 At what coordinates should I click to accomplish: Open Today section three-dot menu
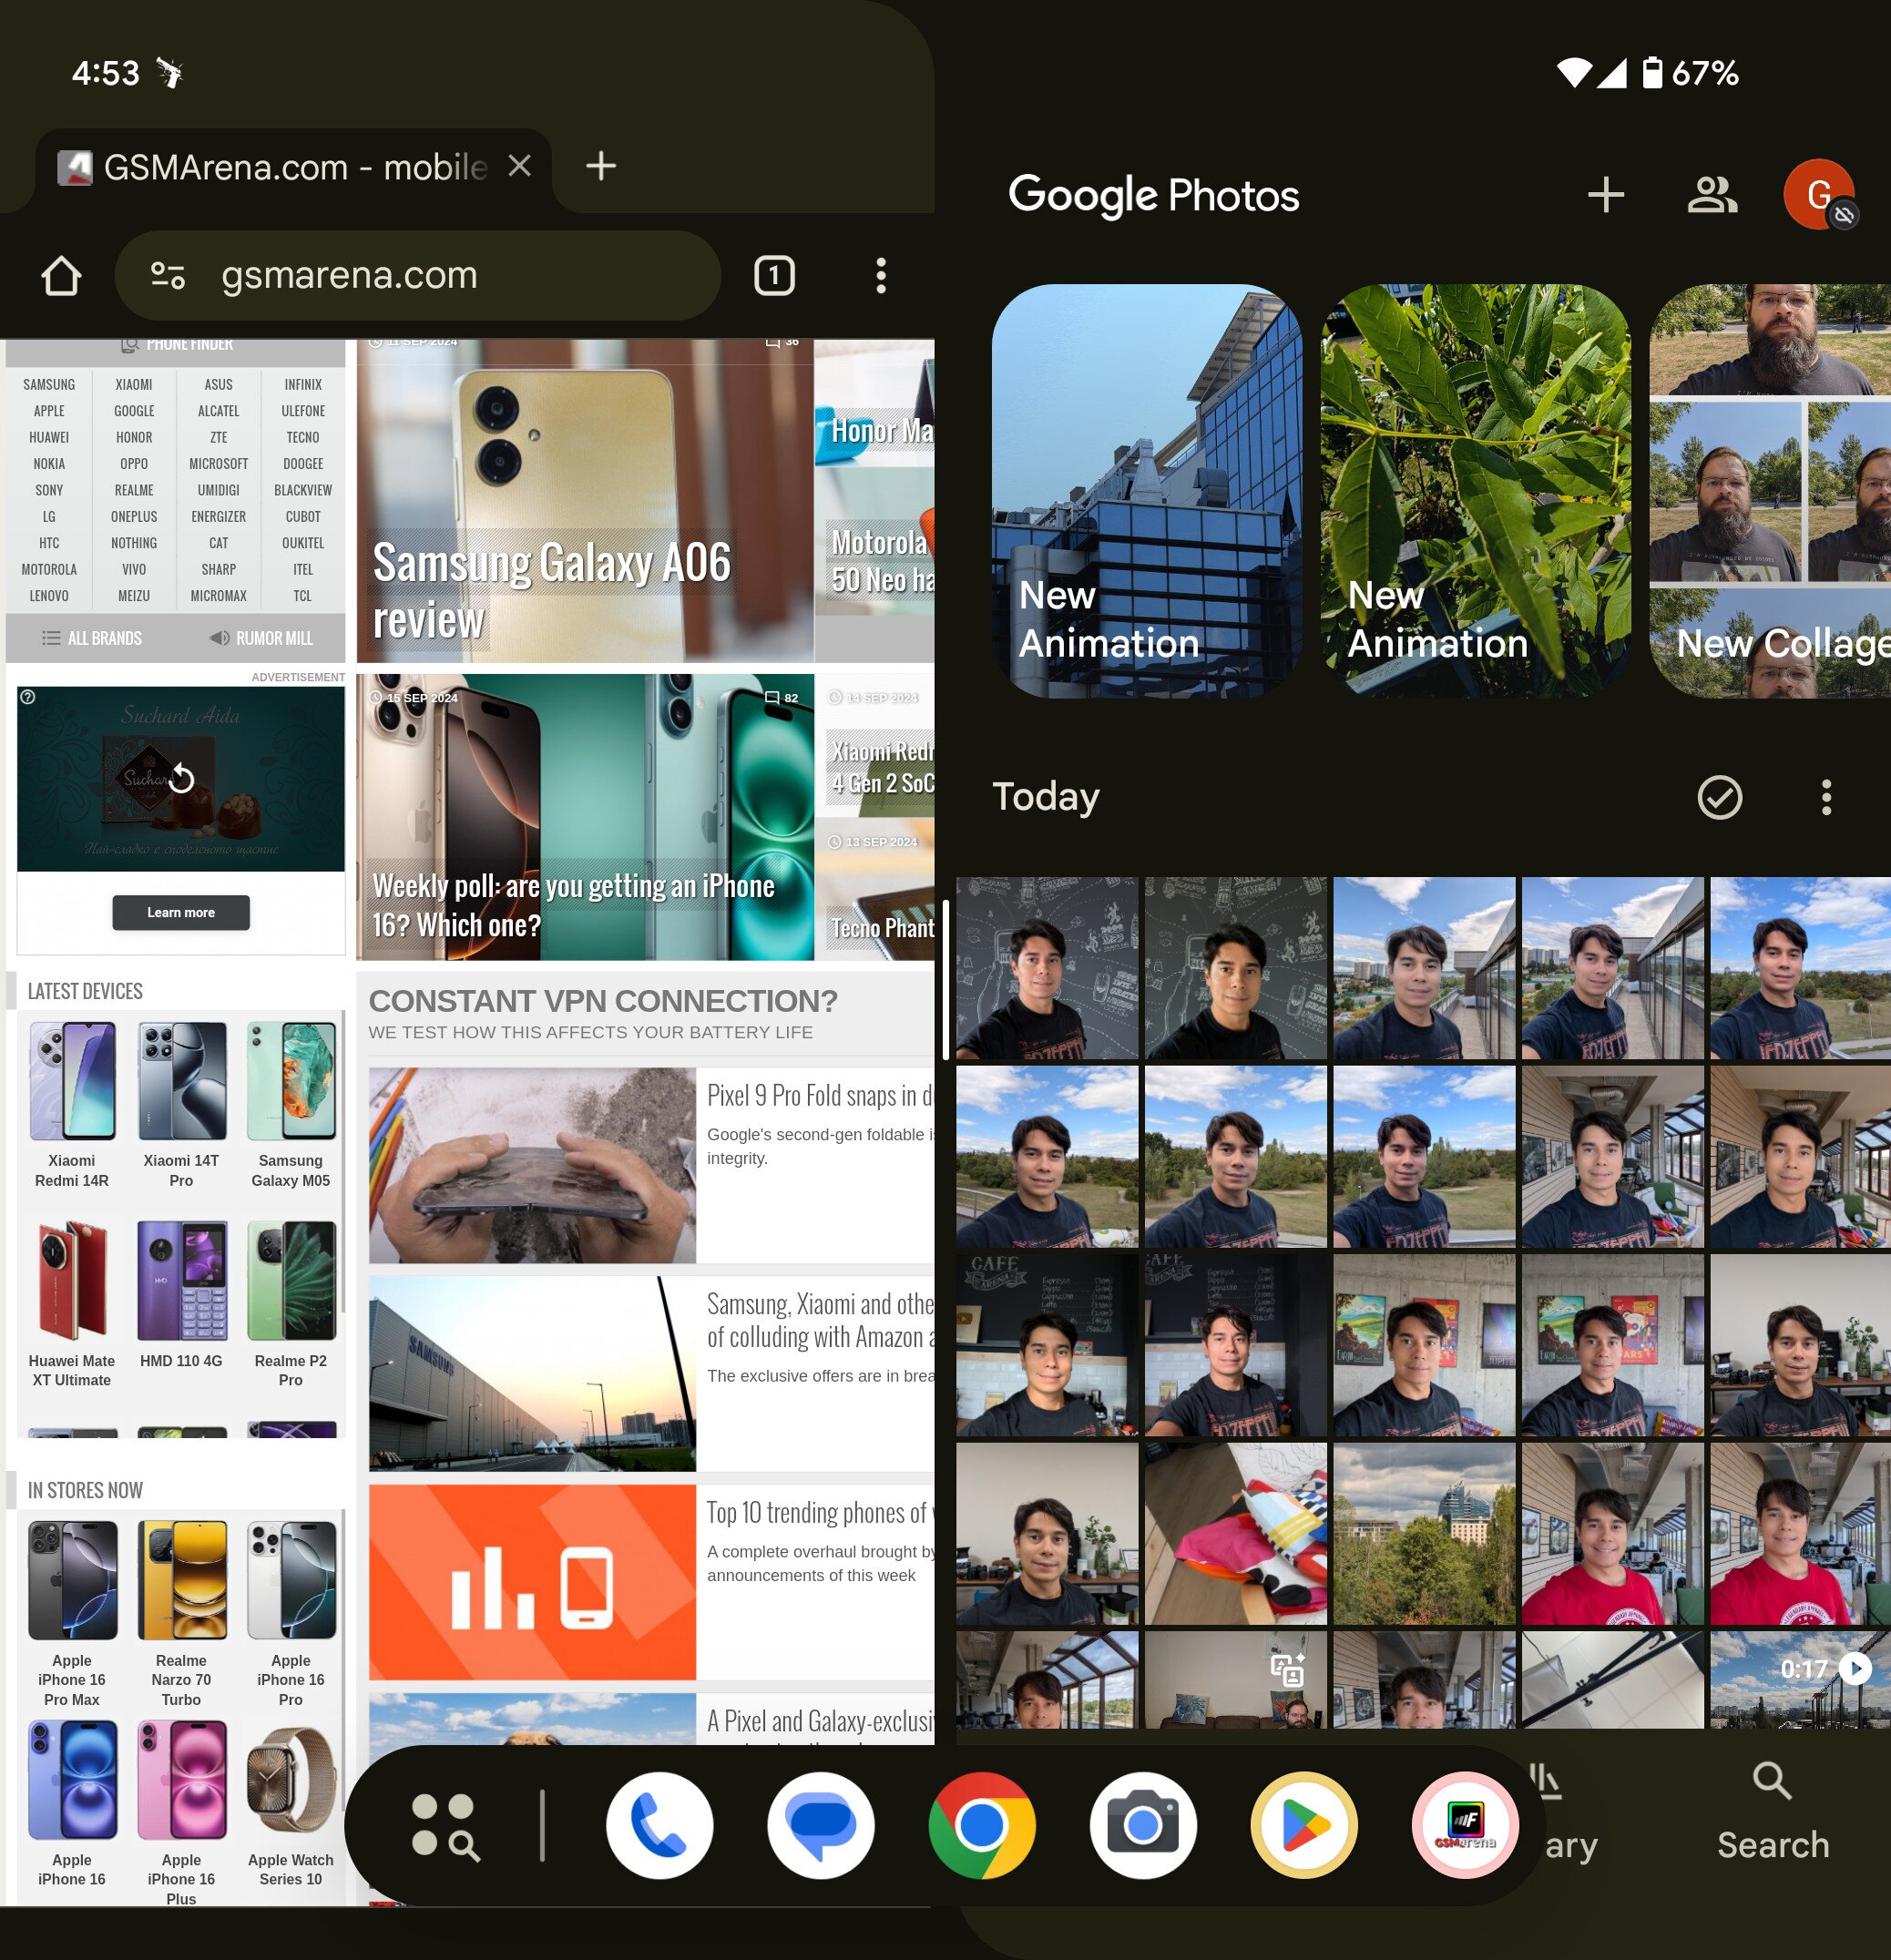(x=1826, y=797)
